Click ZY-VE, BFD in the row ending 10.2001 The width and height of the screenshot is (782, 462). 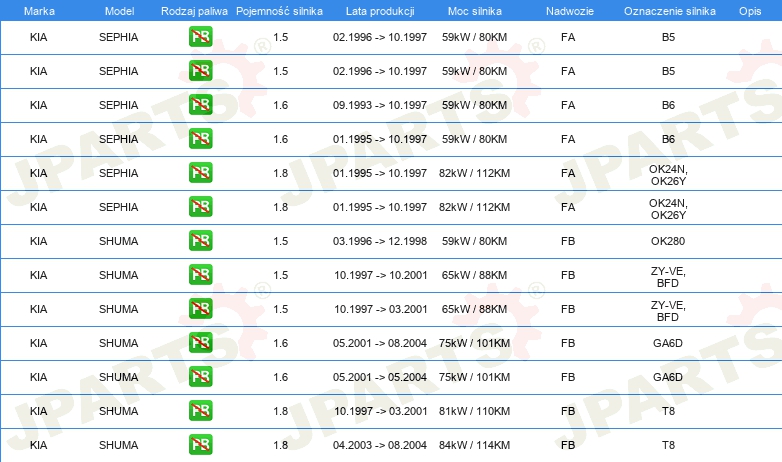(x=668, y=277)
